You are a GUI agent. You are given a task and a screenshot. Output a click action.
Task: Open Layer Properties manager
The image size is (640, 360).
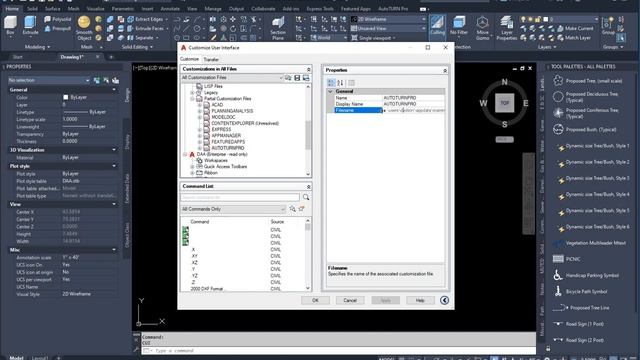(507, 28)
